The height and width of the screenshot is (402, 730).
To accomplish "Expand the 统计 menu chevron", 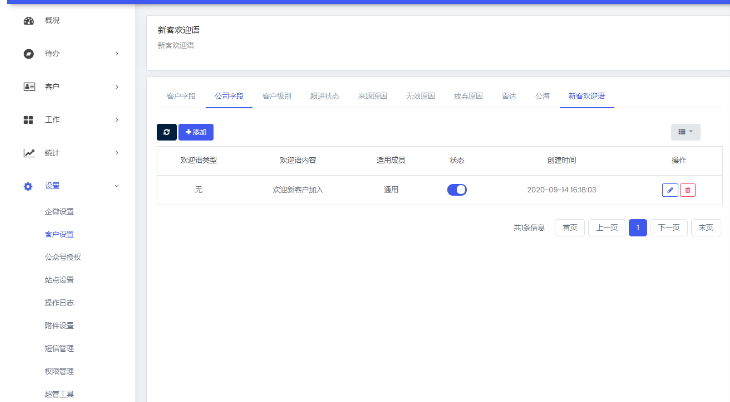I will (x=116, y=153).
